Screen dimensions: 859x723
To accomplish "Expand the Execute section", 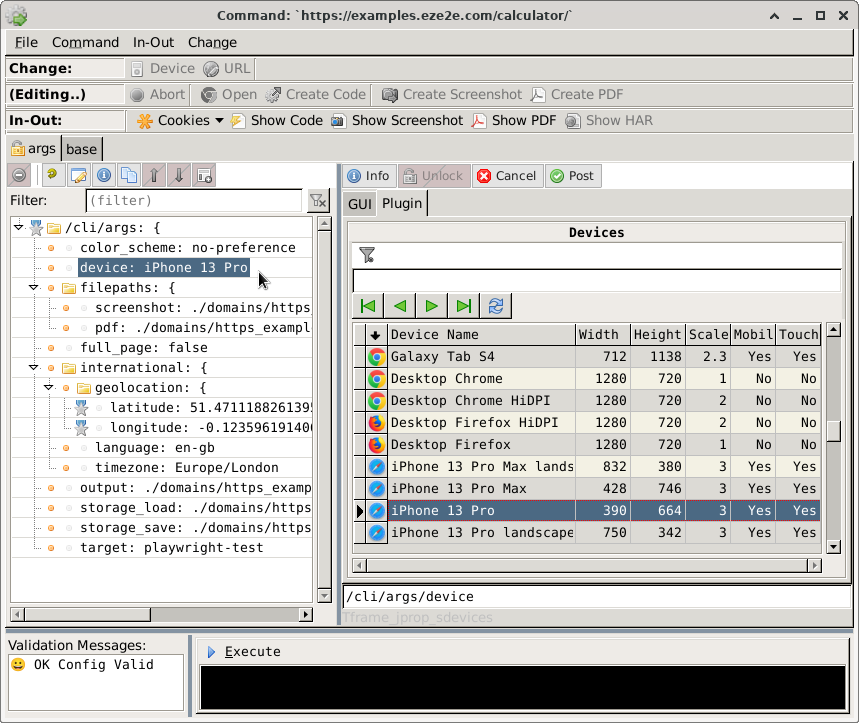I will (211, 652).
